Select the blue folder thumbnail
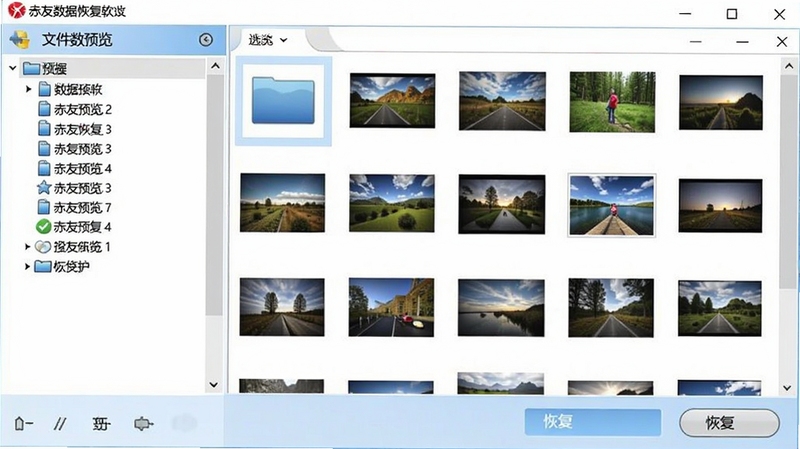The width and height of the screenshot is (800, 449). click(283, 101)
